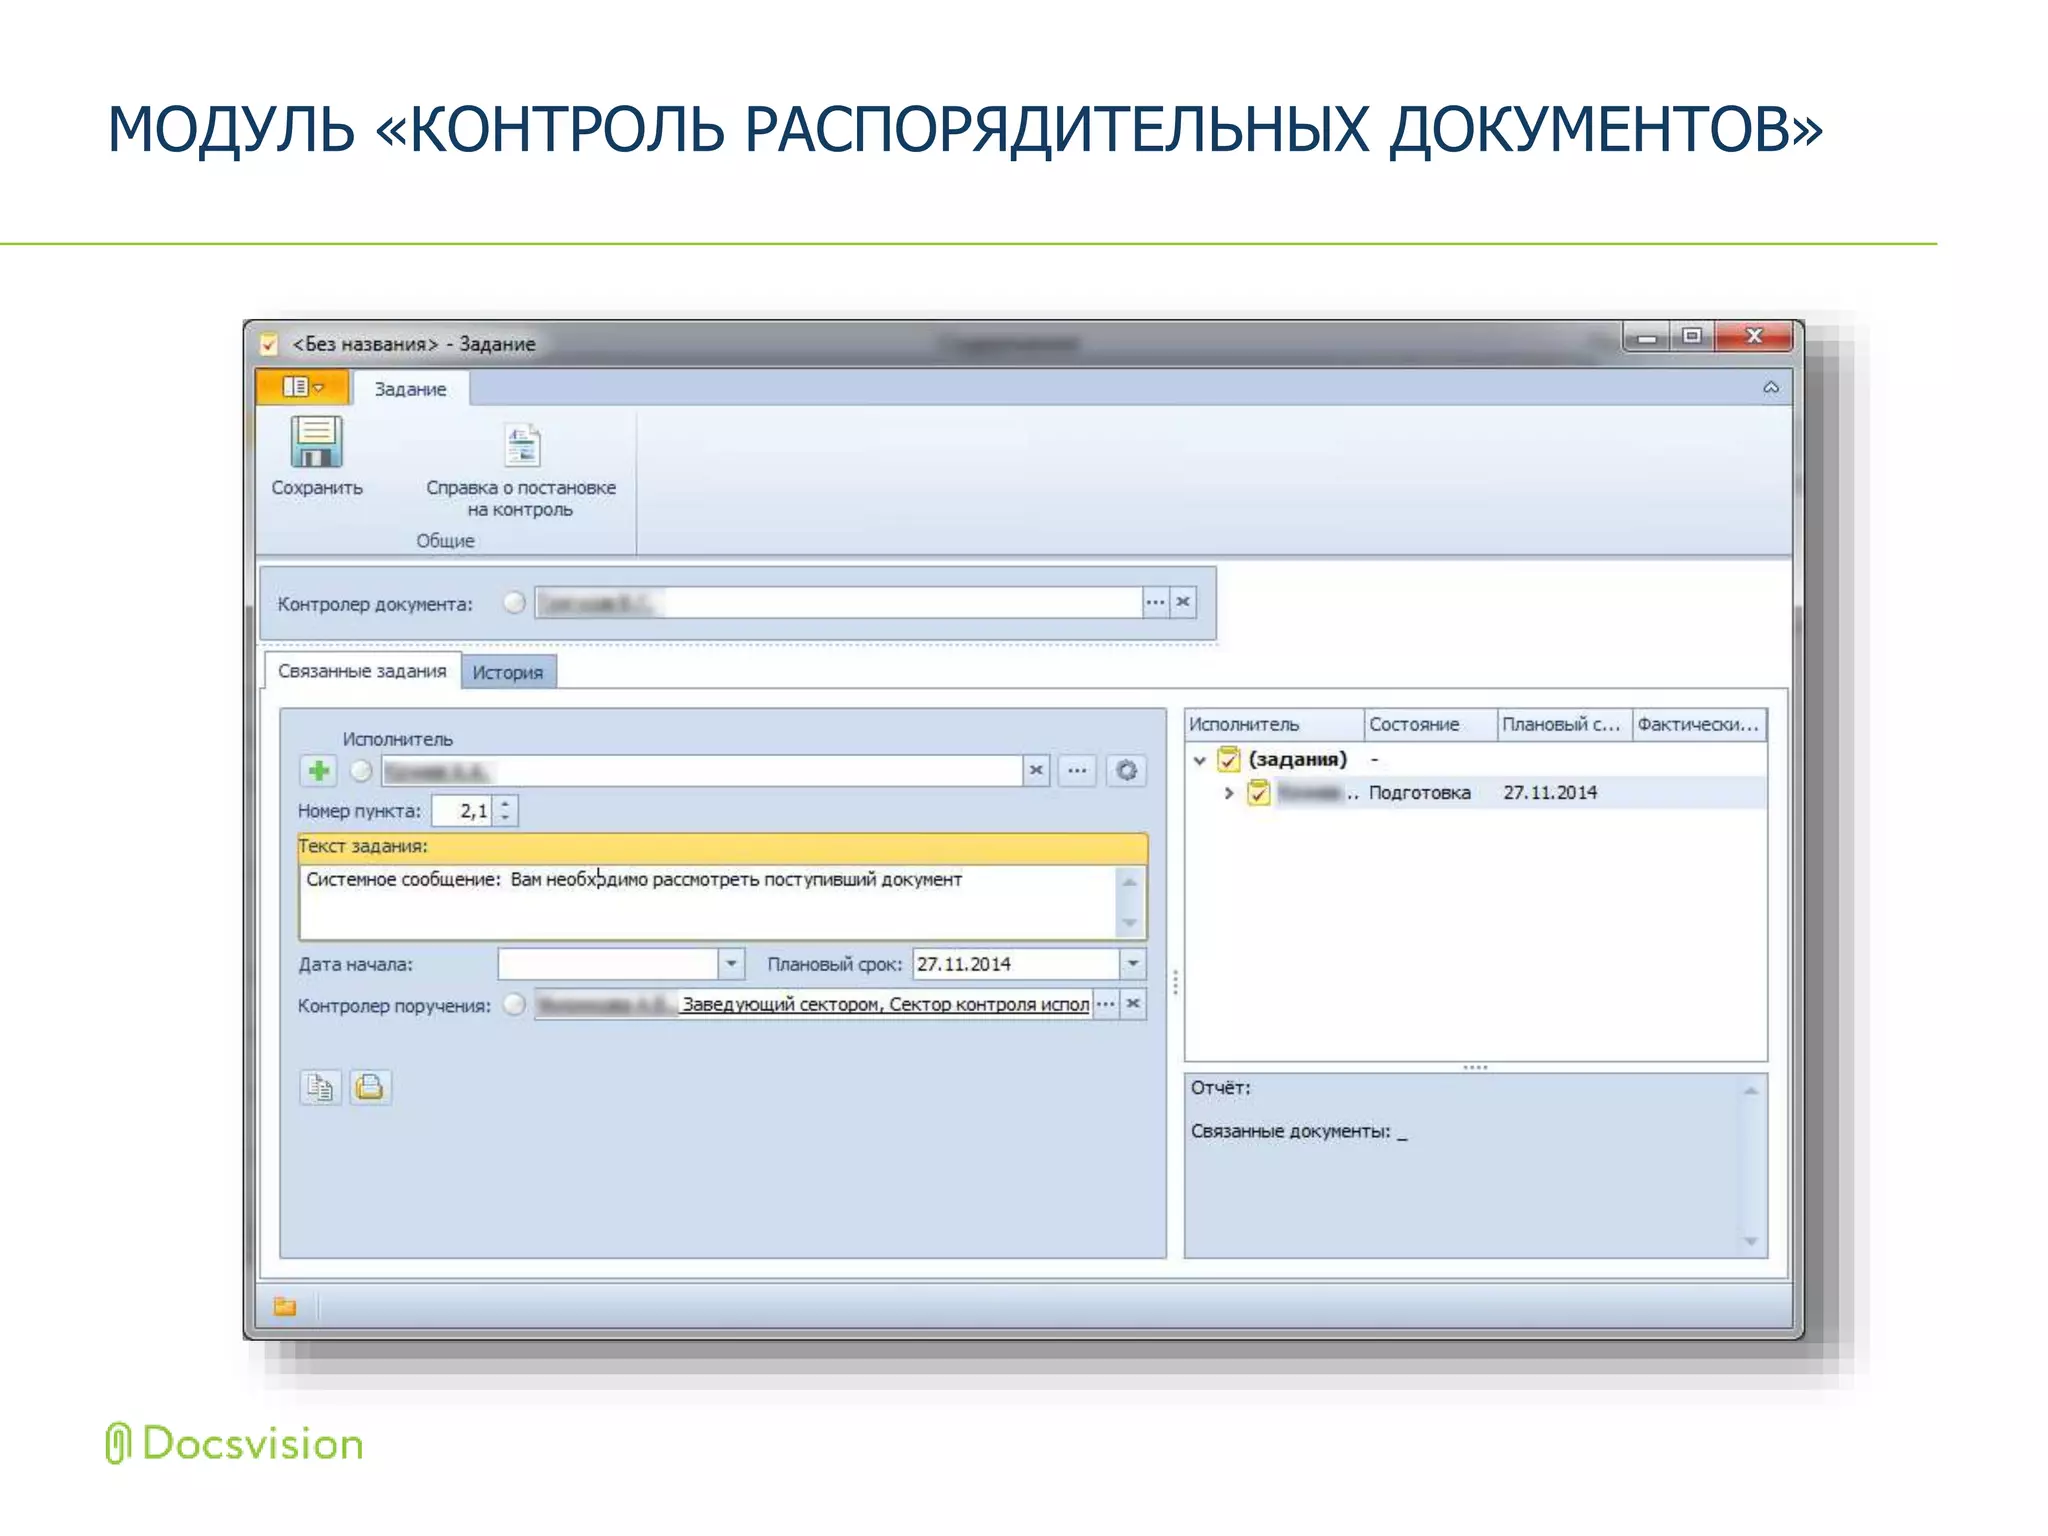Minimize the Задание window
2048x1536 pixels.
point(1646,338)
